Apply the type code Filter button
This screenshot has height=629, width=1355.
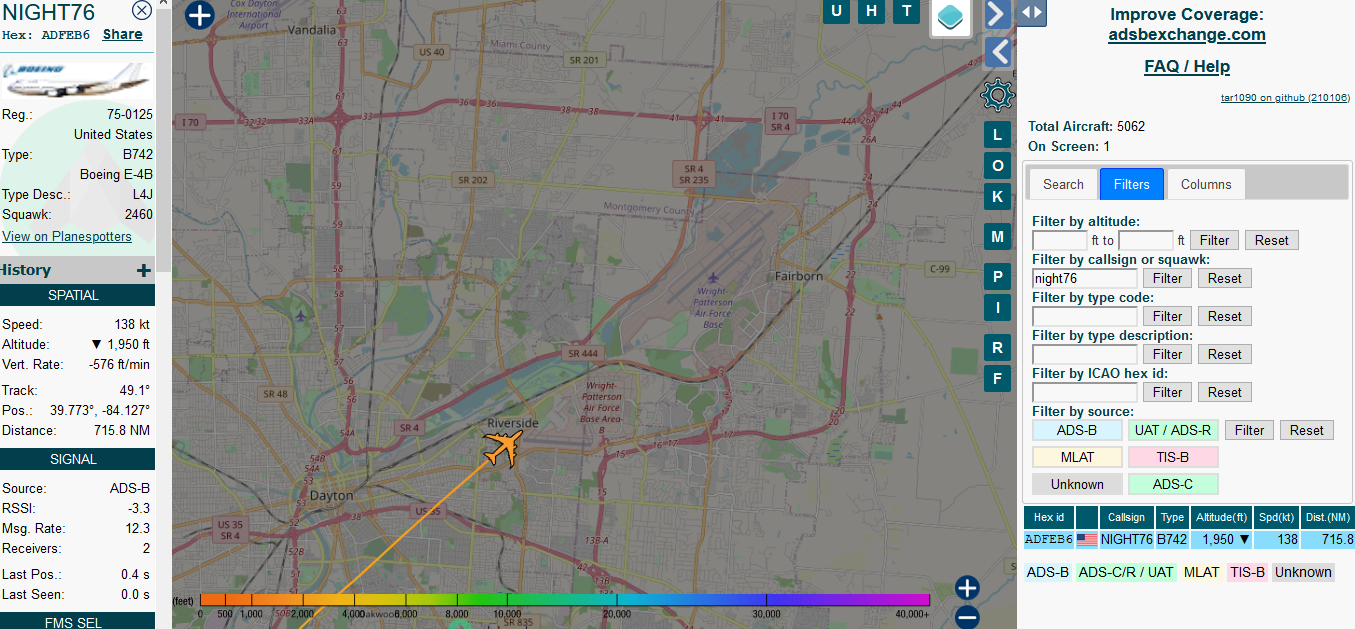click(1168, 316)
